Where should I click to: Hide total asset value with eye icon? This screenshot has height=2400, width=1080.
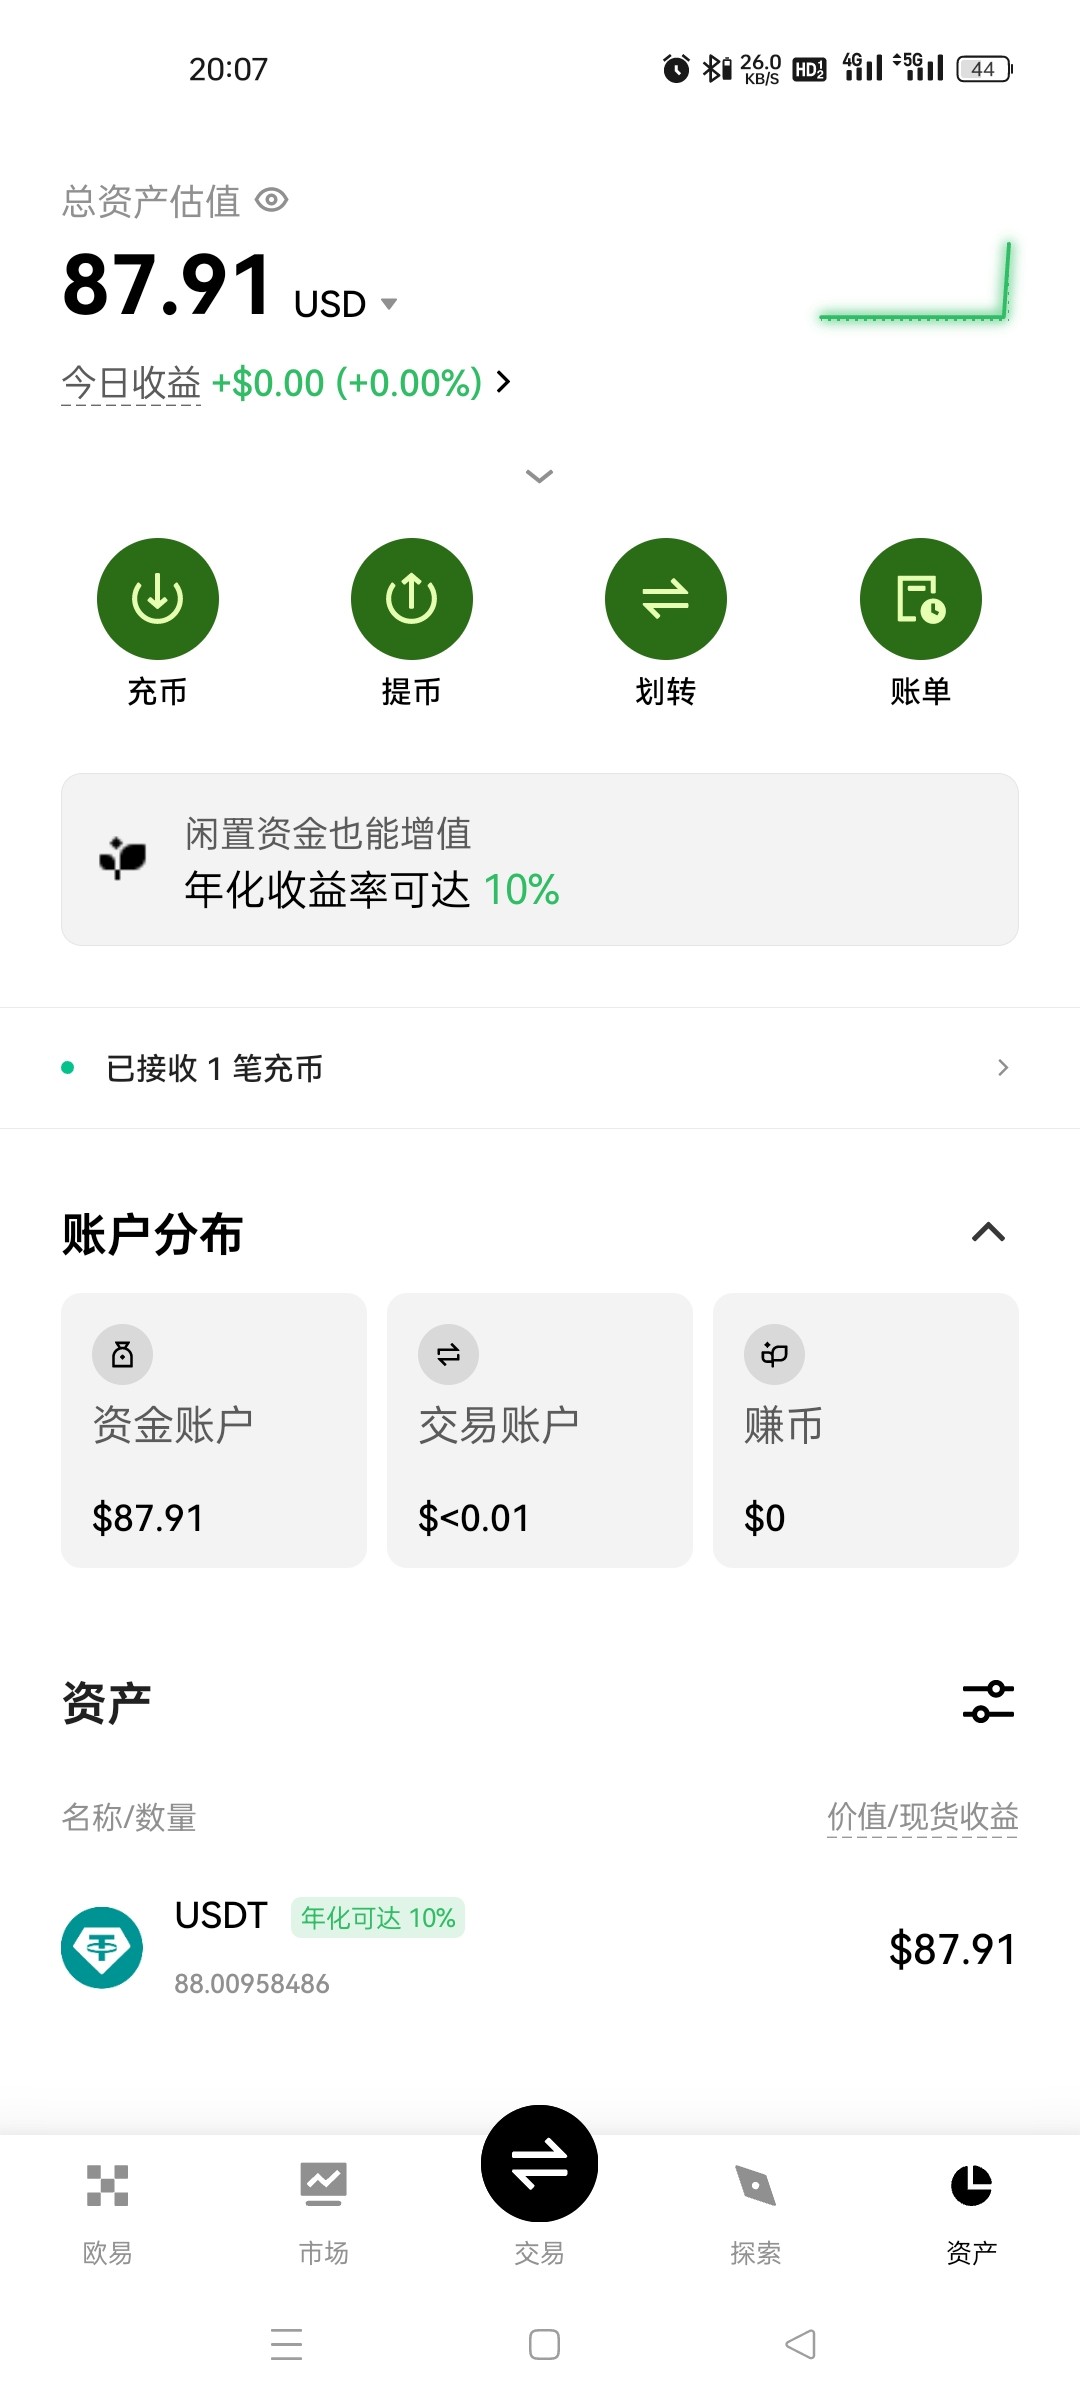(x=271, y=201)
